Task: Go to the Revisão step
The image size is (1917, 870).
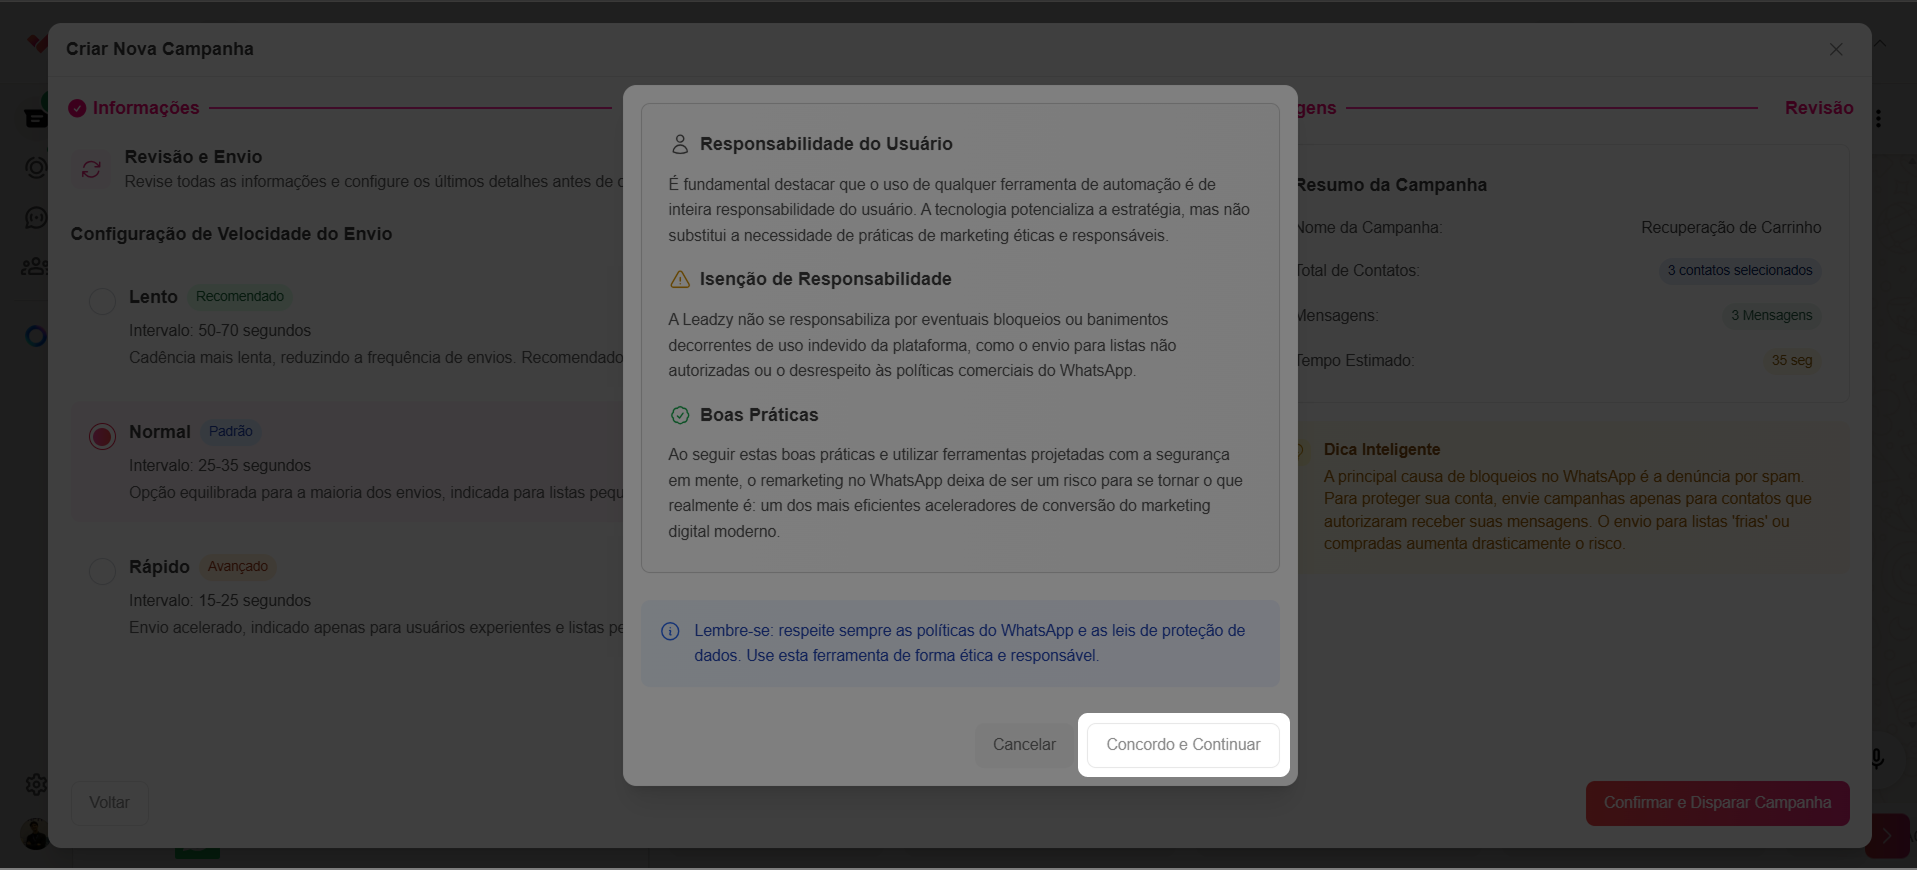Action: (x=1819, y=108)
